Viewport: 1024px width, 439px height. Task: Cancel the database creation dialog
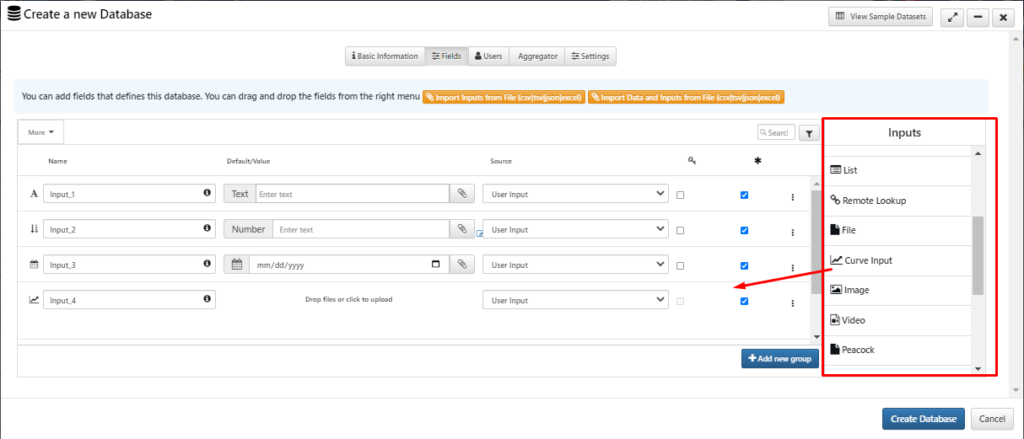[x=992, y=419]
